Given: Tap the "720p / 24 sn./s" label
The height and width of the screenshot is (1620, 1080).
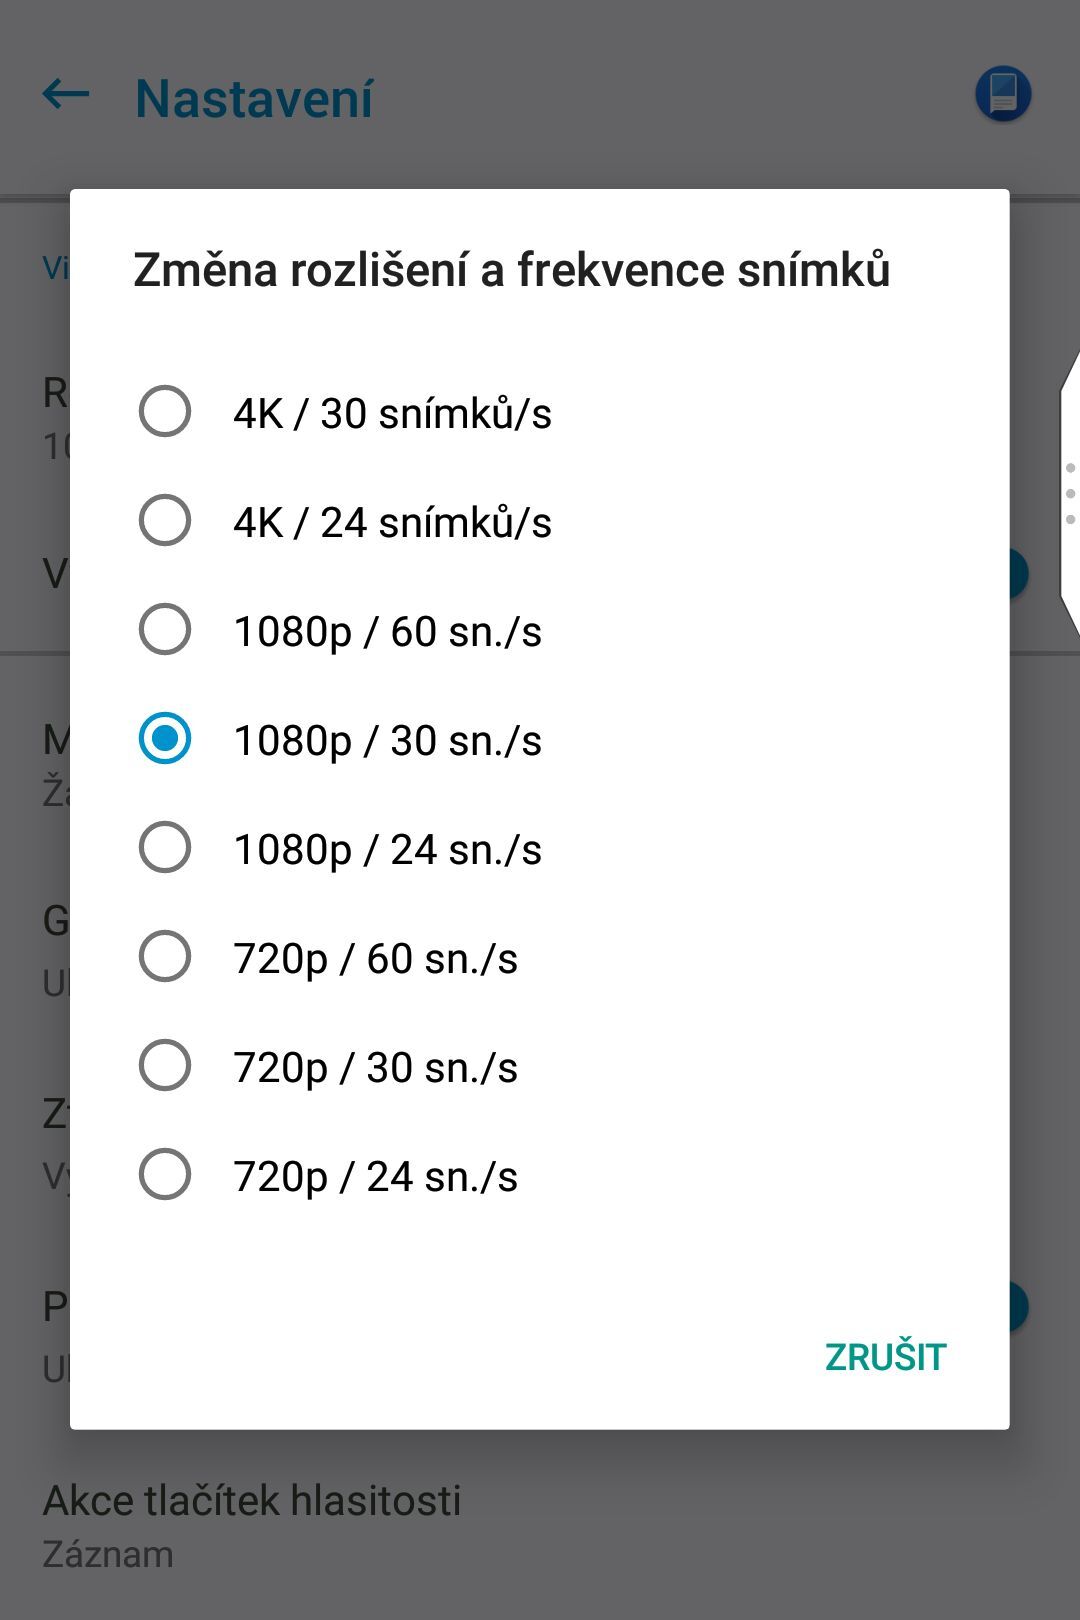Looking at the screenshot, I should (375, 1177).
